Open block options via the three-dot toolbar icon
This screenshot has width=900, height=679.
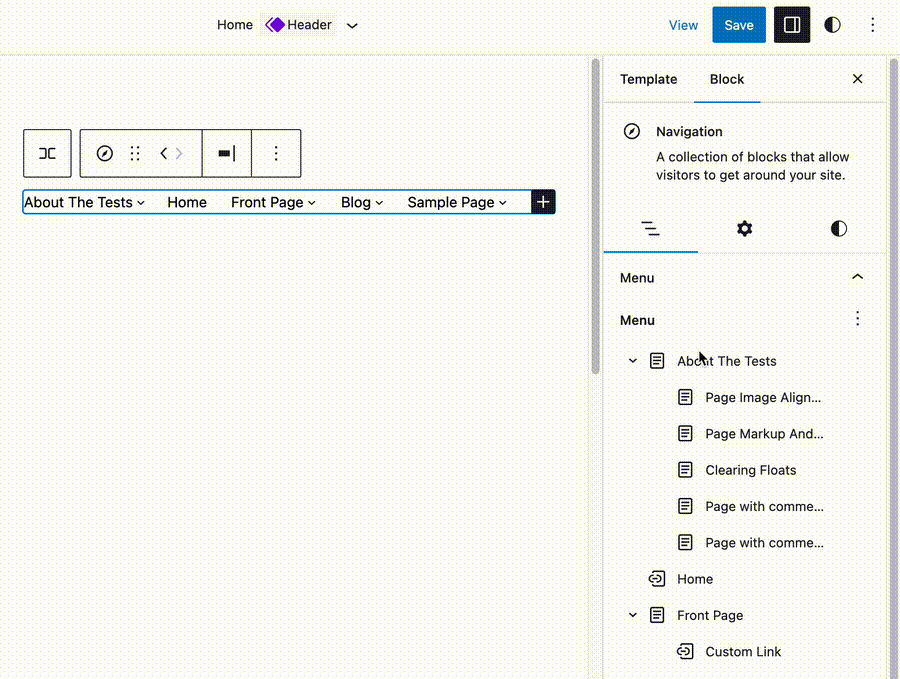(x=276, y=153)
